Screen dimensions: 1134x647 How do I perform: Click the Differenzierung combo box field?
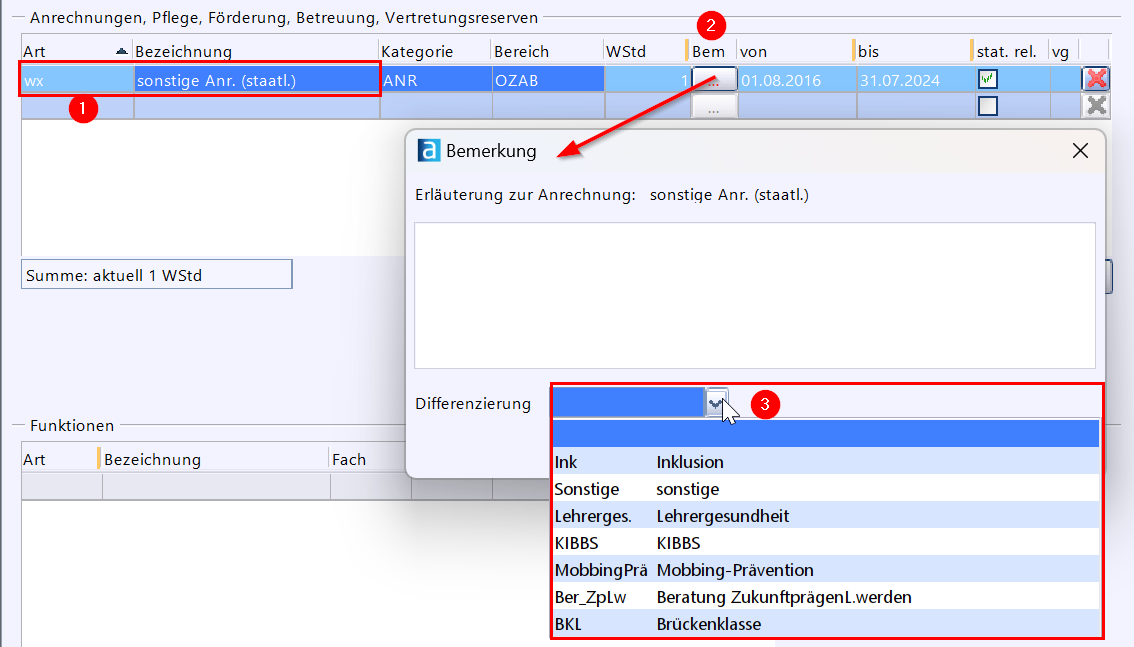628,403
